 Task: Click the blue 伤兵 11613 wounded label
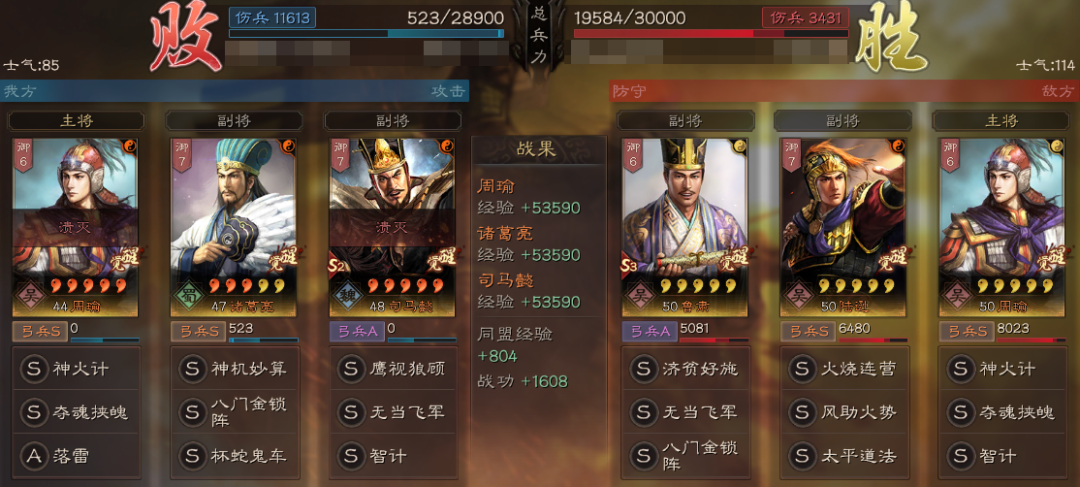pyautogui.click(x=272, y=17)
